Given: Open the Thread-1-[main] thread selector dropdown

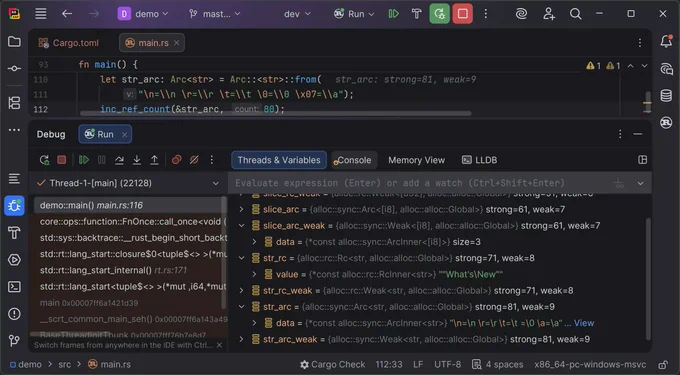Looking at the screenshot, I should click(x=128, y=183).
